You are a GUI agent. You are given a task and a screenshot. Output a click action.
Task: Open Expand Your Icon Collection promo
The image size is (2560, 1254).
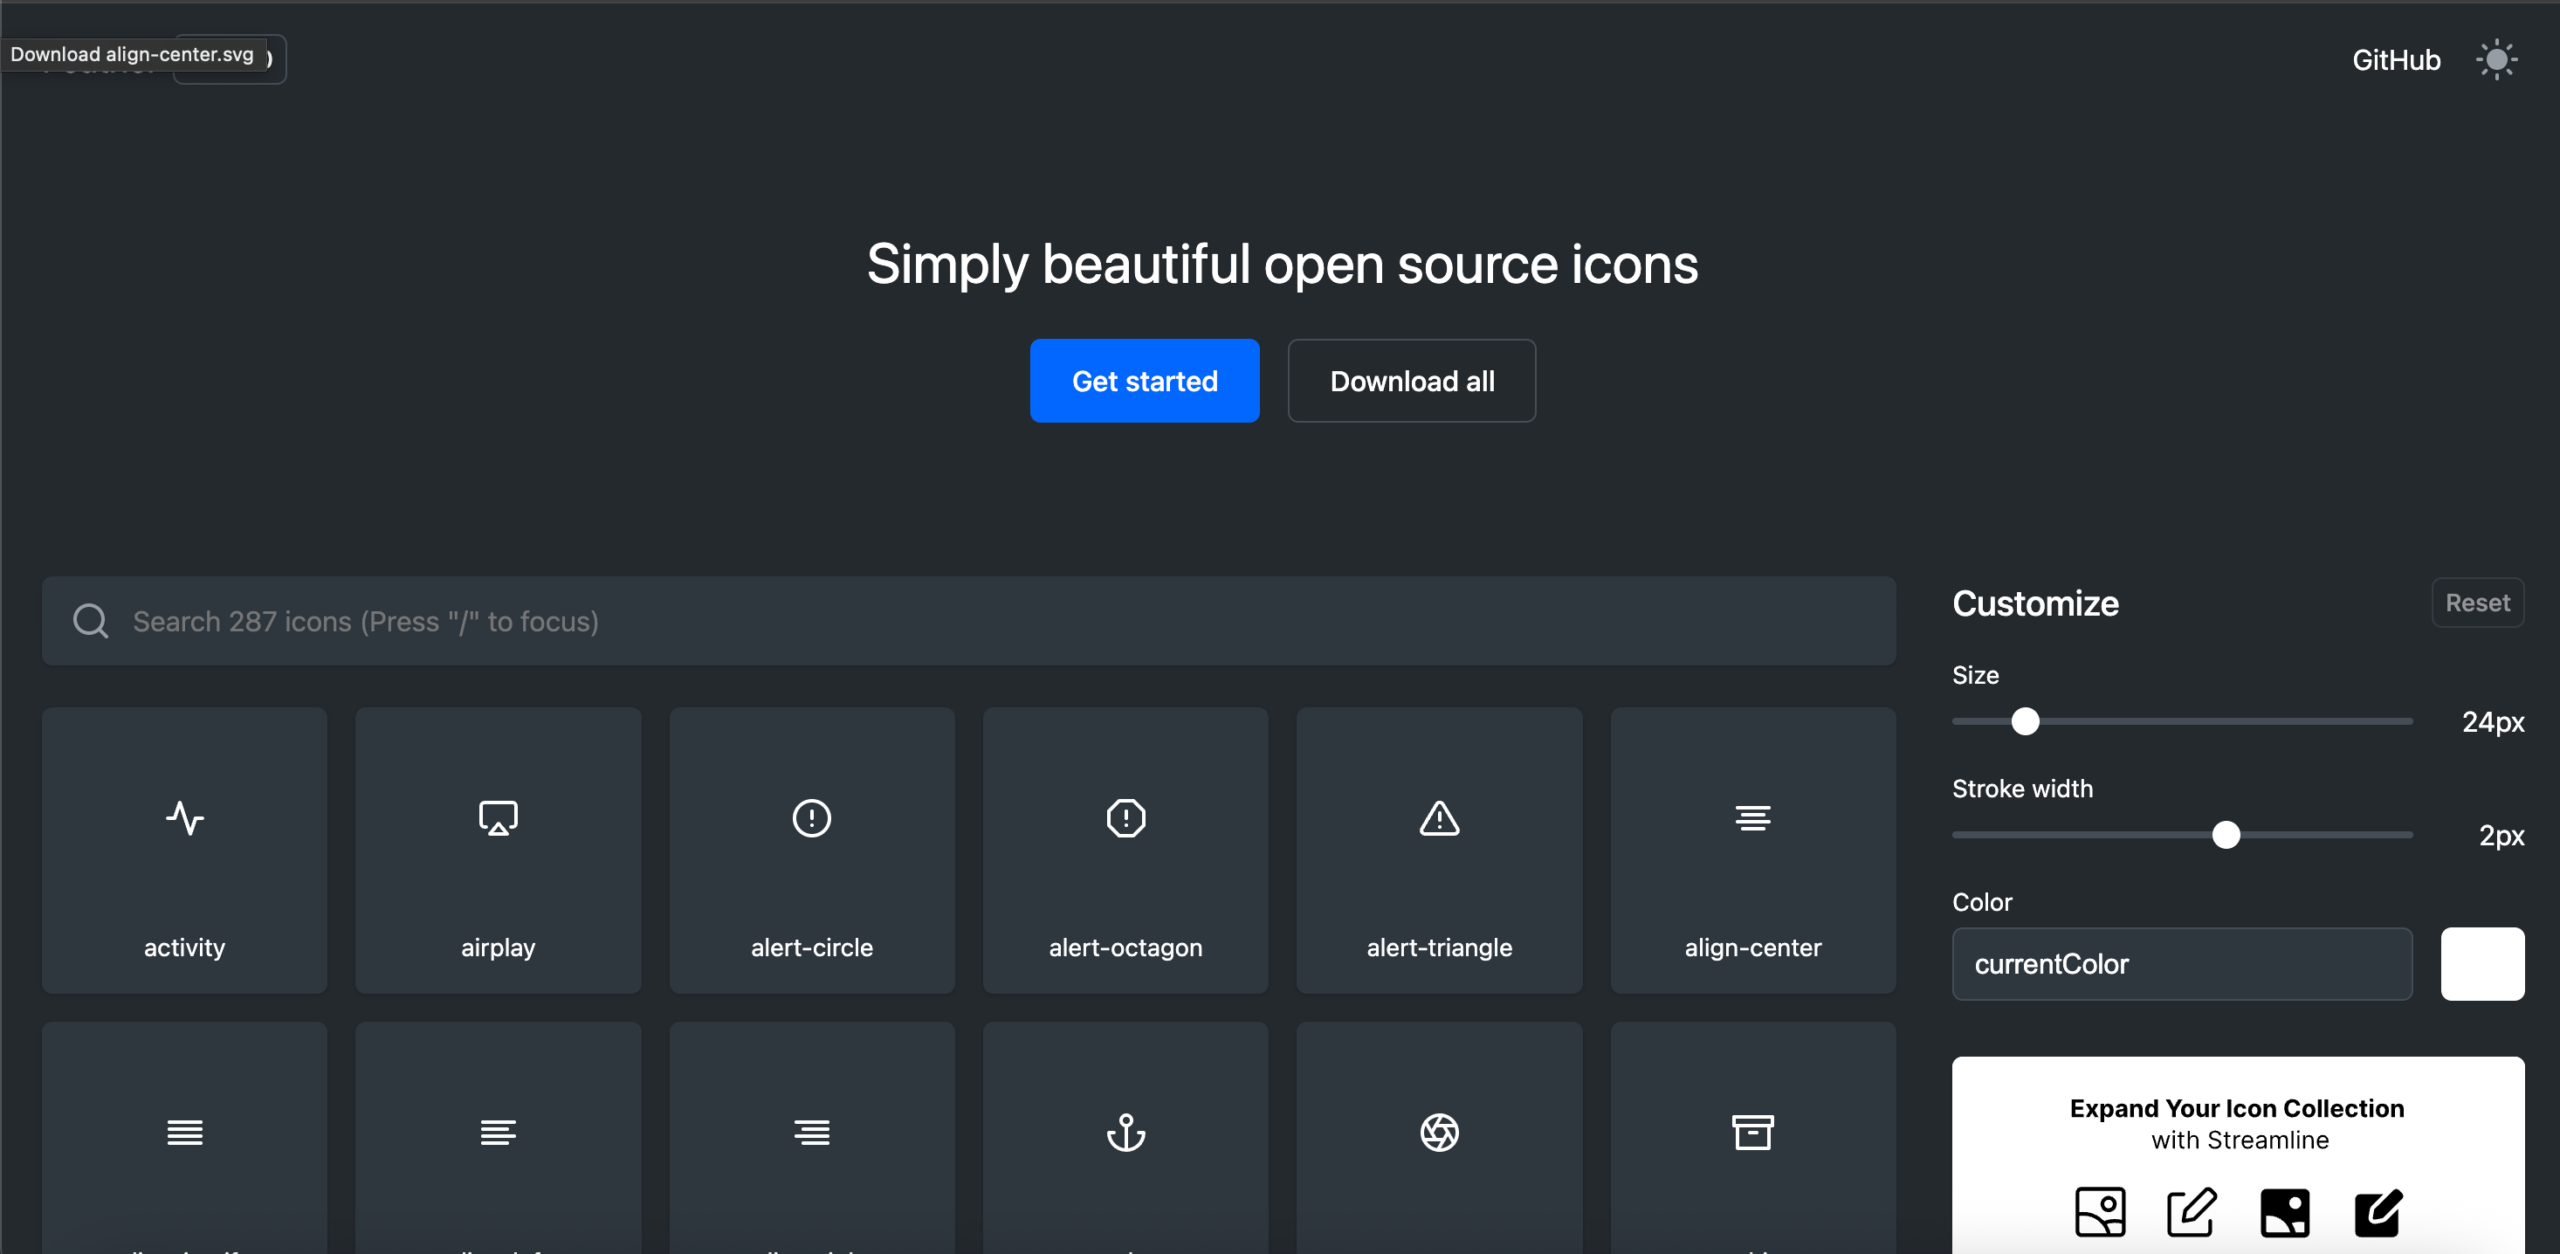point(2238,1155)
